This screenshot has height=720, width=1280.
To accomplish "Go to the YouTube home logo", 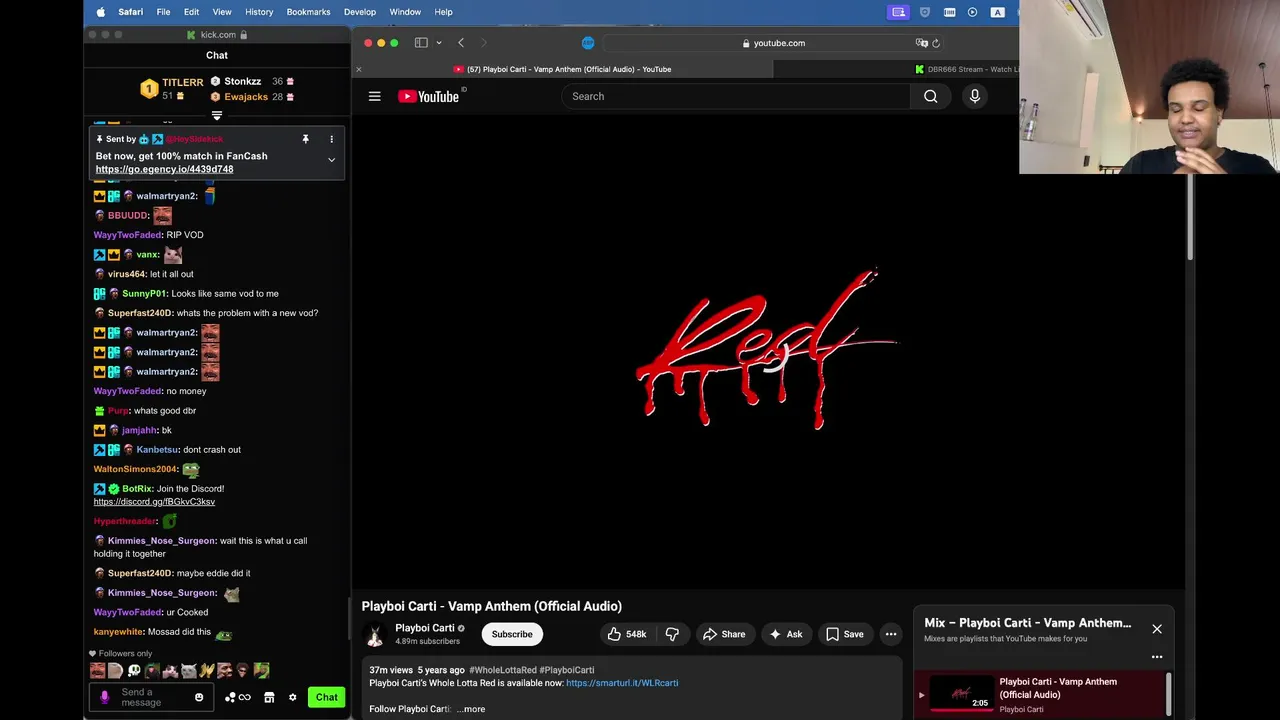I will (429, 96).
